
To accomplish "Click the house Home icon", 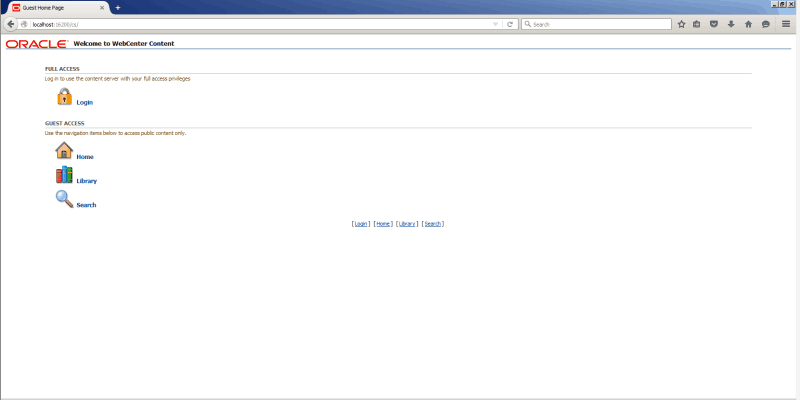I will pos(64,151).
